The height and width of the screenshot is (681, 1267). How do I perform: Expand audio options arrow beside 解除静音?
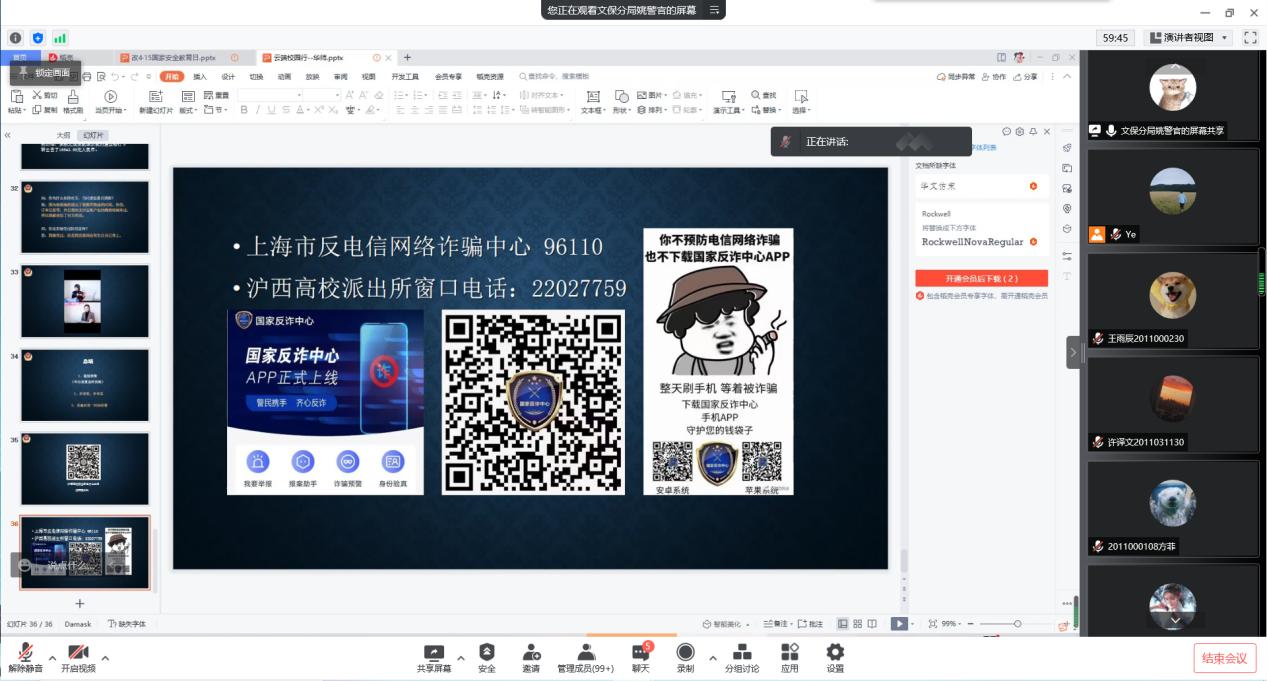[x=53, y=657]
